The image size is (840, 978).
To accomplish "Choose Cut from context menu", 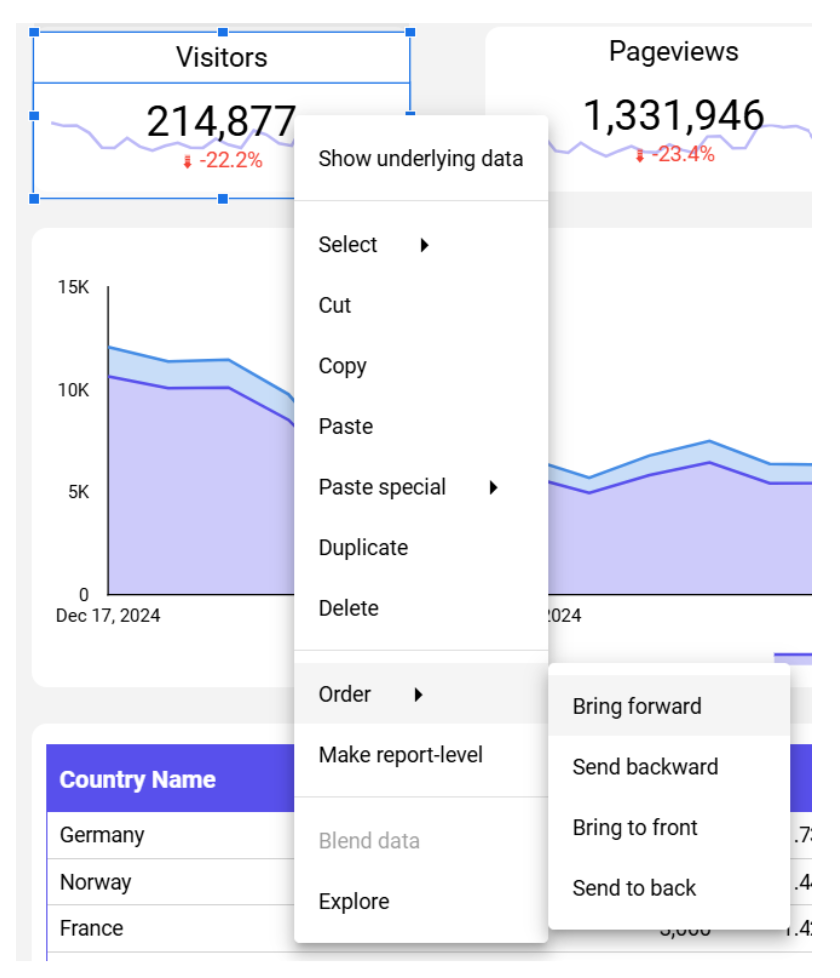I will tap(335, 306).
